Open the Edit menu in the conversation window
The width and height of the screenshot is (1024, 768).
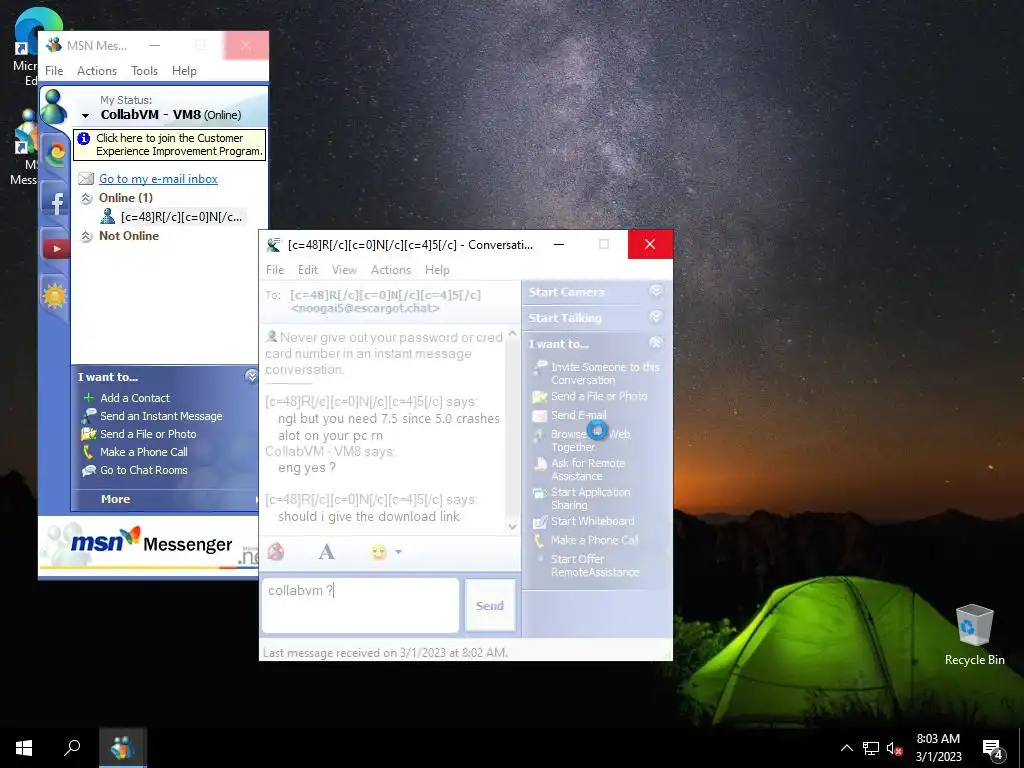(x=308, y=270)
